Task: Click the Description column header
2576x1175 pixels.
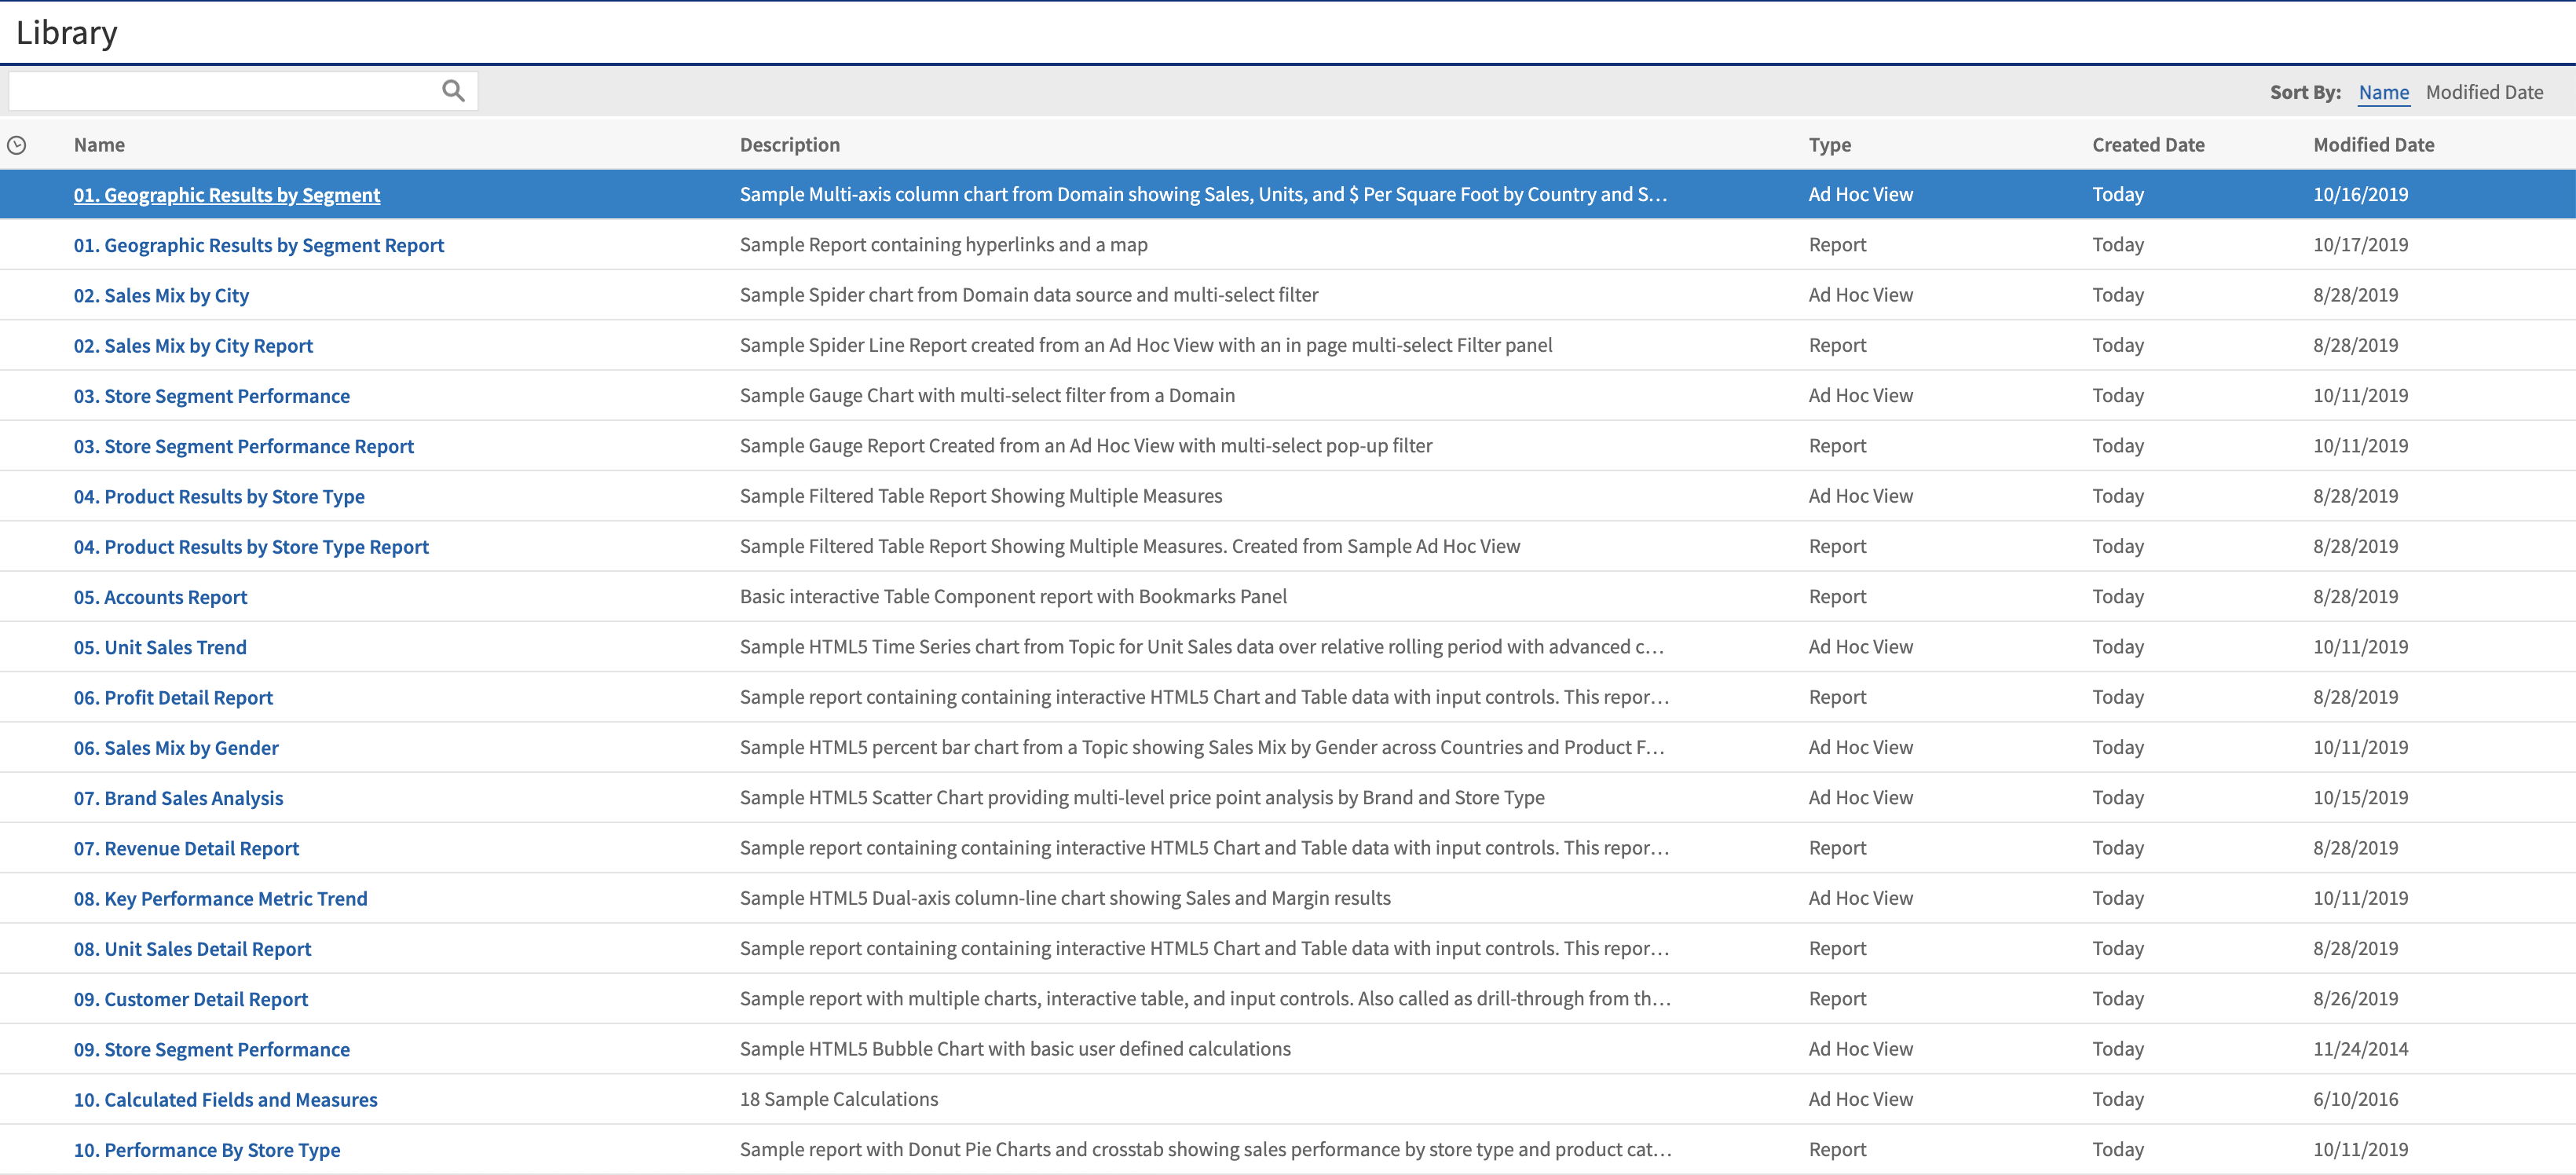Action: pos(789,145)
